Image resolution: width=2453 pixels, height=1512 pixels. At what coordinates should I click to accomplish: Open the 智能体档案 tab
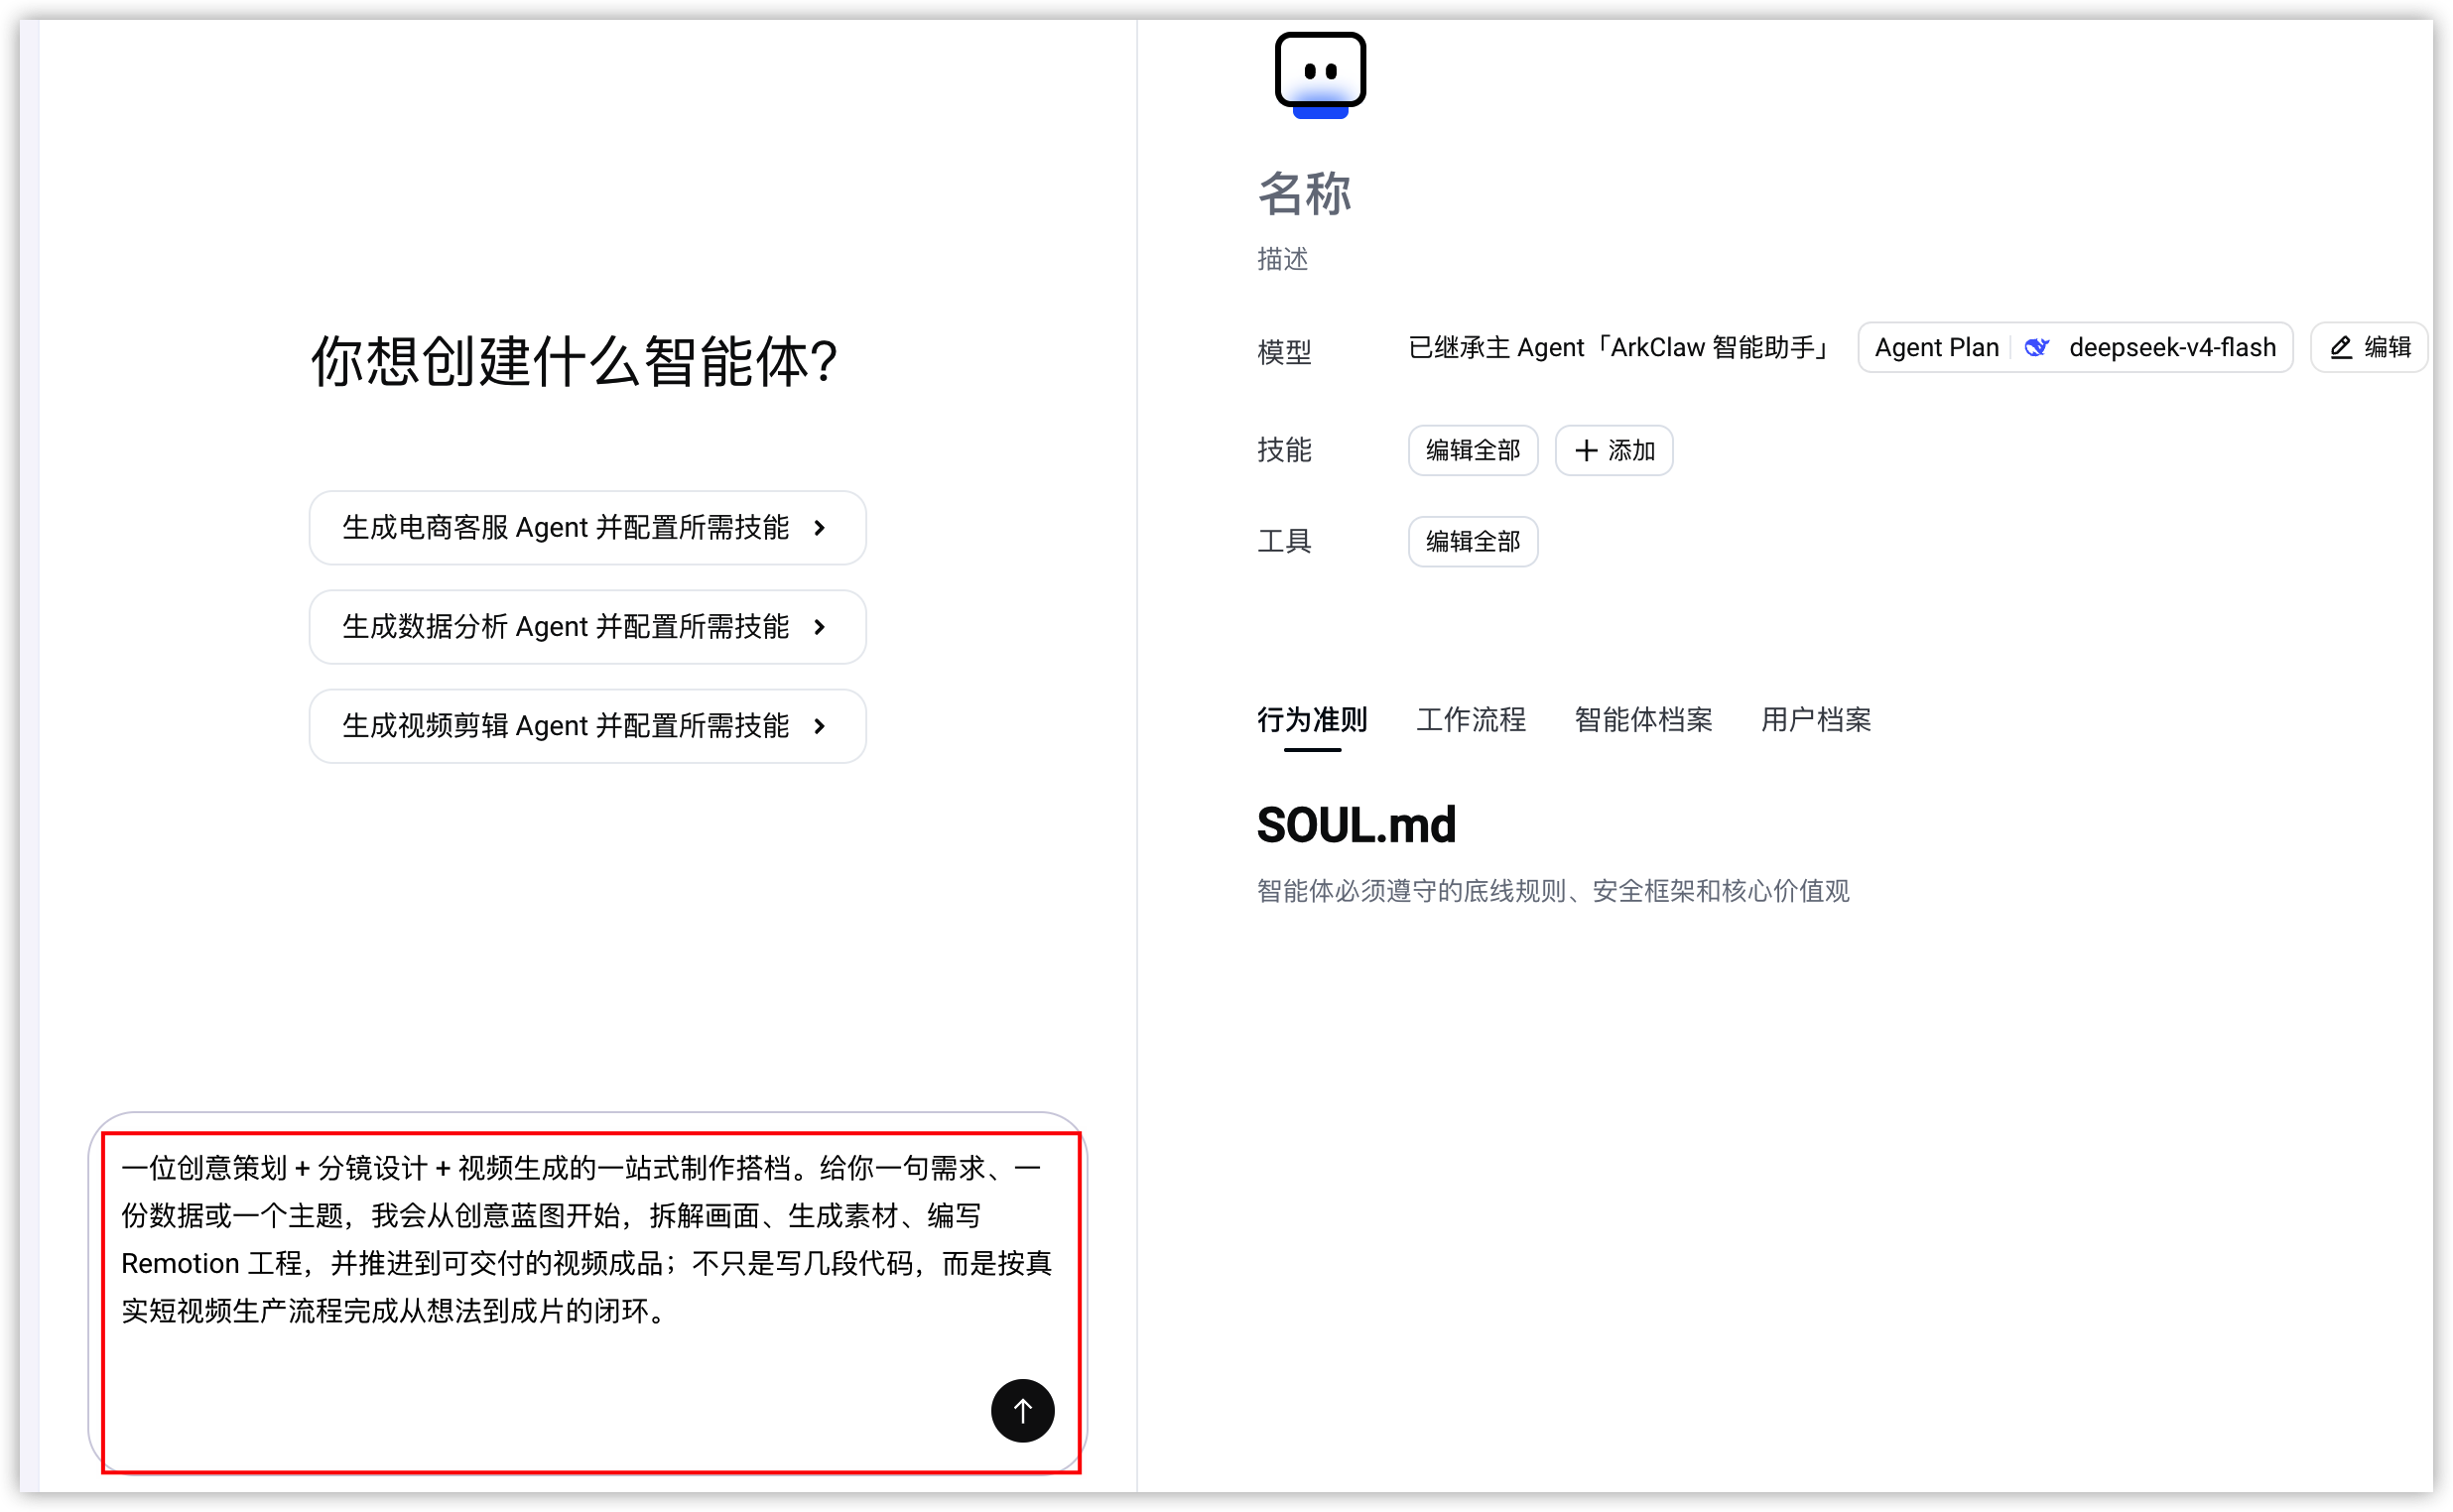[1642, 719]
